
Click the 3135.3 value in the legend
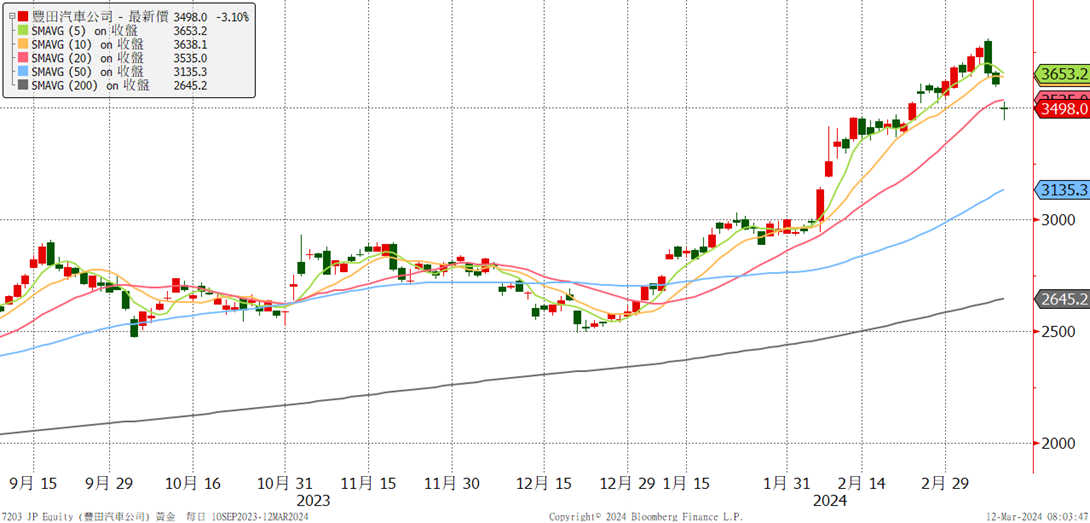coord(192,72)
